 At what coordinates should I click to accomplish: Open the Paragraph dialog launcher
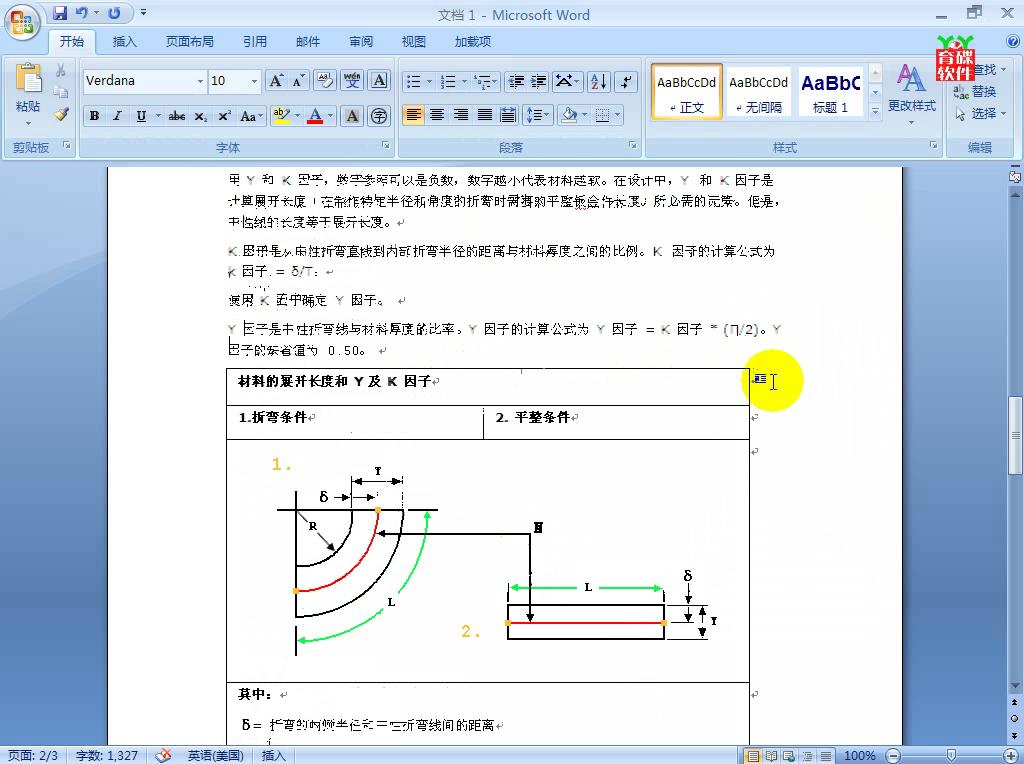pos(632,145)
